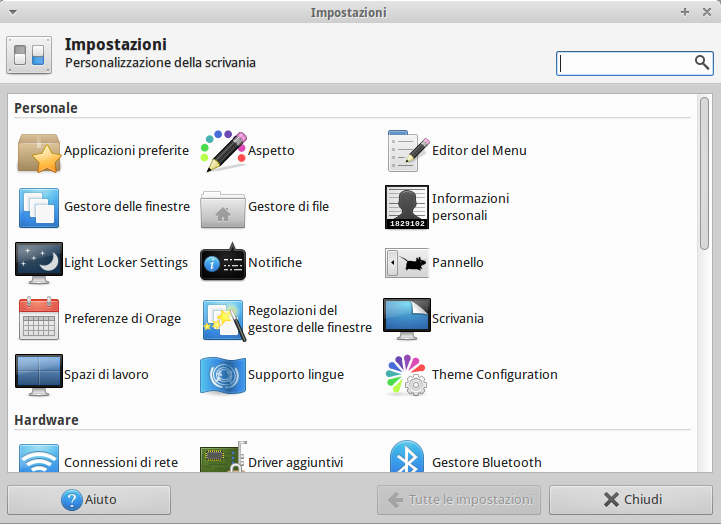Image resolution: width=721 pixels, height=524 pixels.
Task: Click the Supporto lingue label
Action: 296,375
